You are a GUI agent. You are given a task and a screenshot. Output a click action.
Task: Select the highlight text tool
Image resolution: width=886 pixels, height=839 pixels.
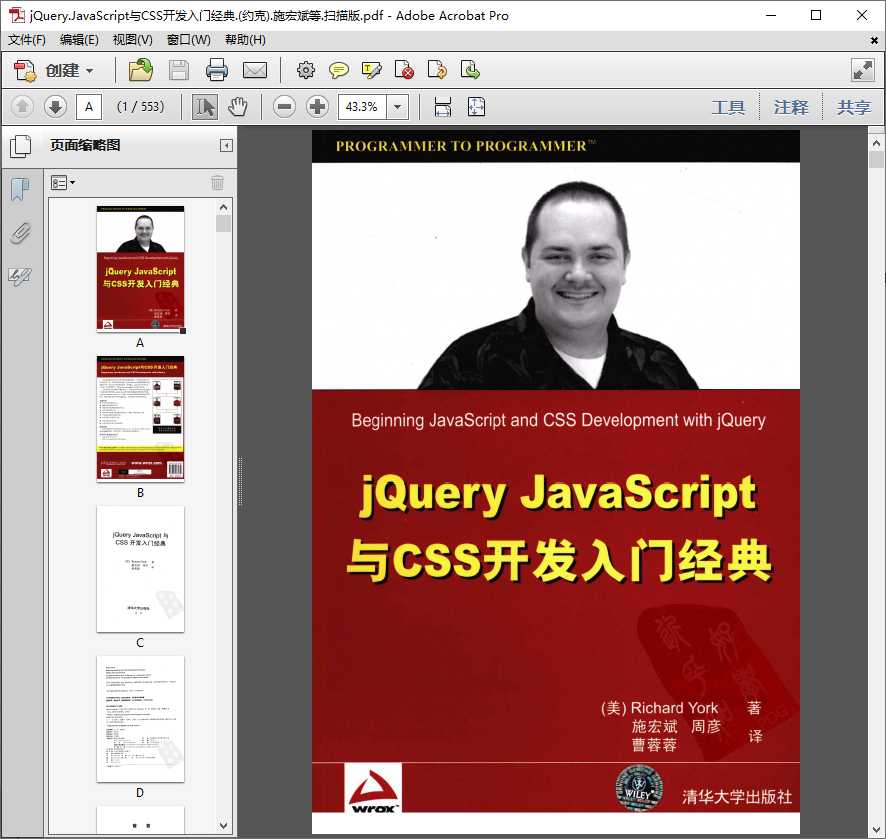[371, 70]
